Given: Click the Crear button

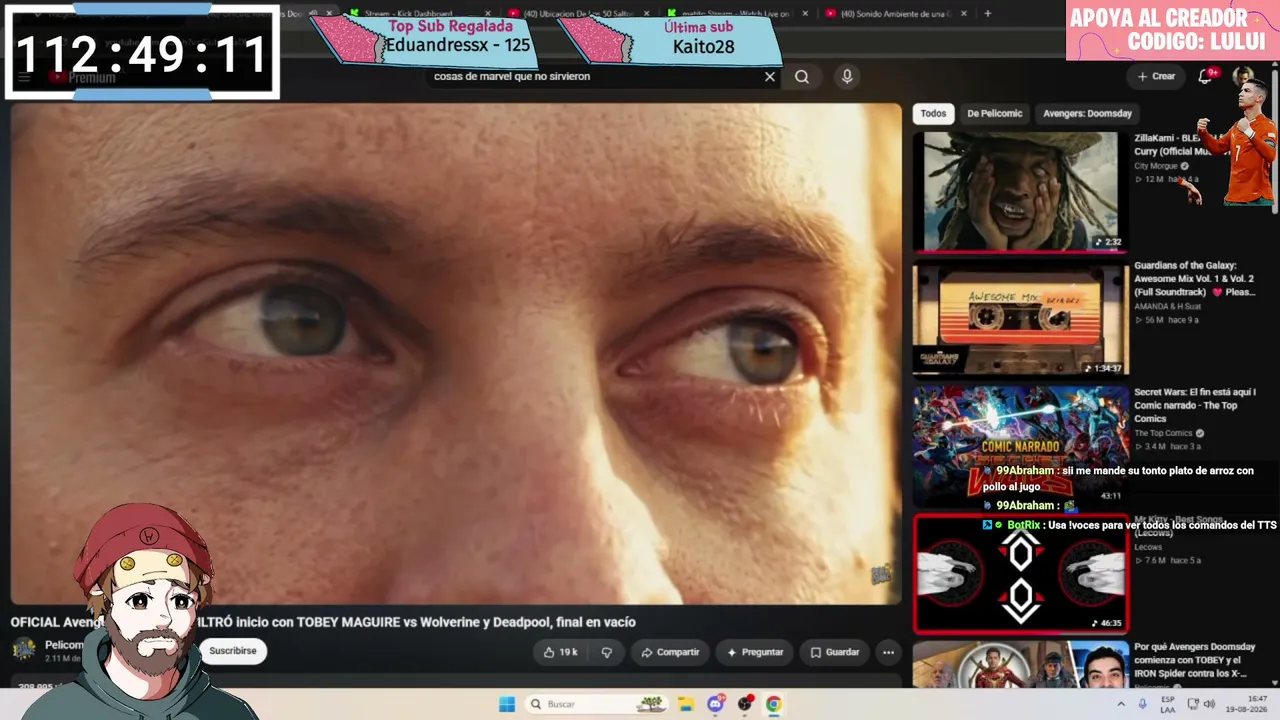Looking at the screenshot, I should pyautogui.click(x=1156, y=76).
